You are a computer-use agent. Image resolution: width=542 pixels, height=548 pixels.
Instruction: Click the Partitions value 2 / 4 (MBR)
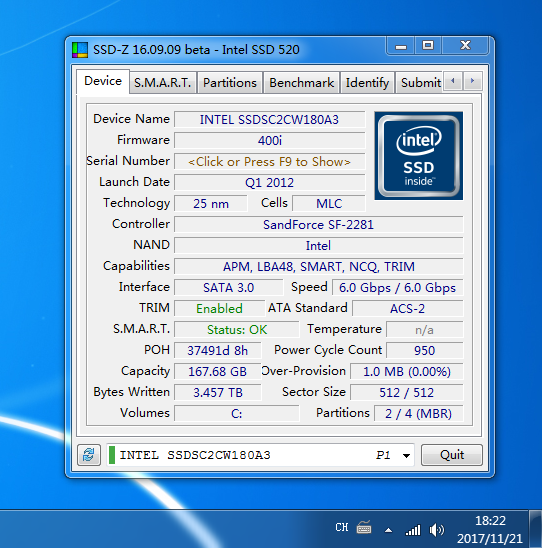click(419, 413)
